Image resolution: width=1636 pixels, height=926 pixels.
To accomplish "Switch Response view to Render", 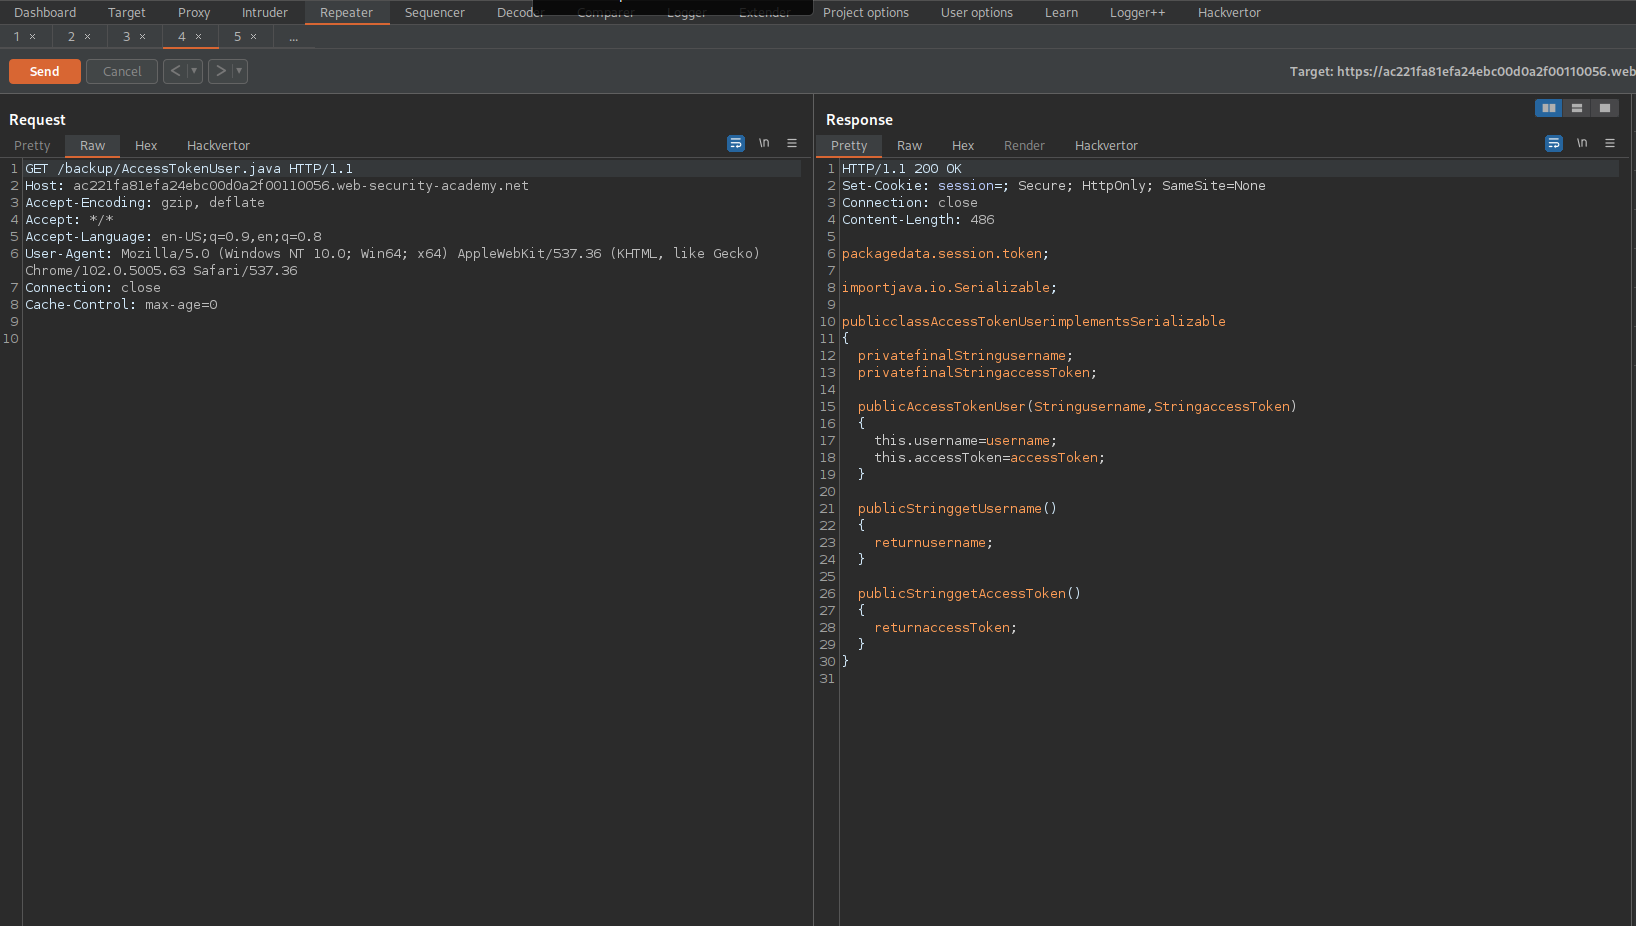I will pyautogui.click(x=1024, y=146).
